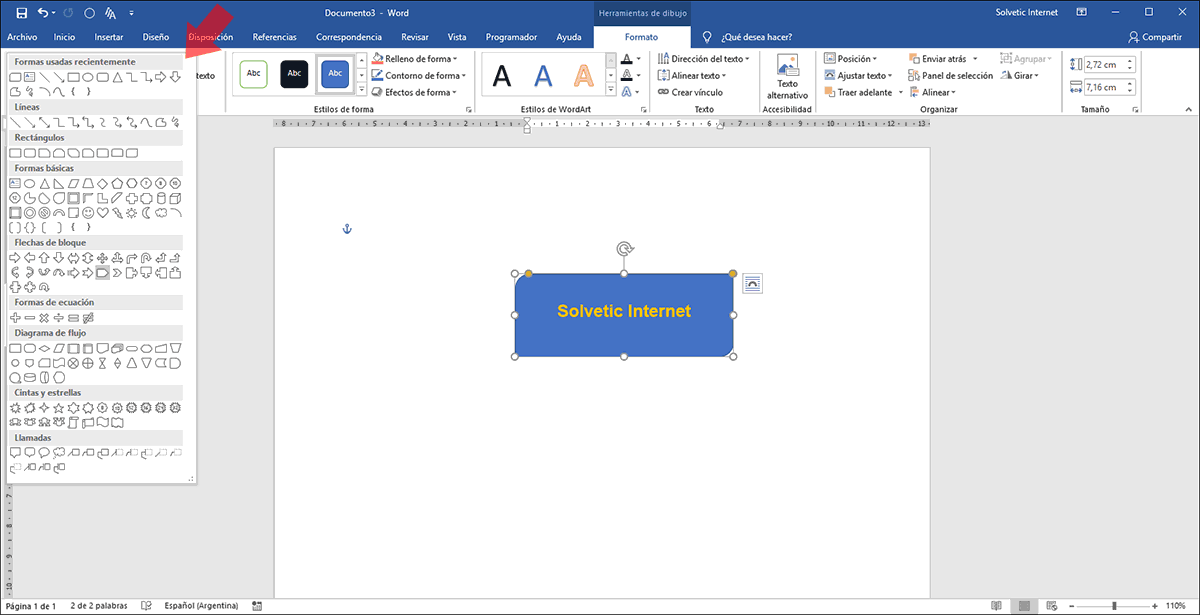Select the crescent moon shape
Screen dimensions: 1200x615
click(x=146, y=213)
